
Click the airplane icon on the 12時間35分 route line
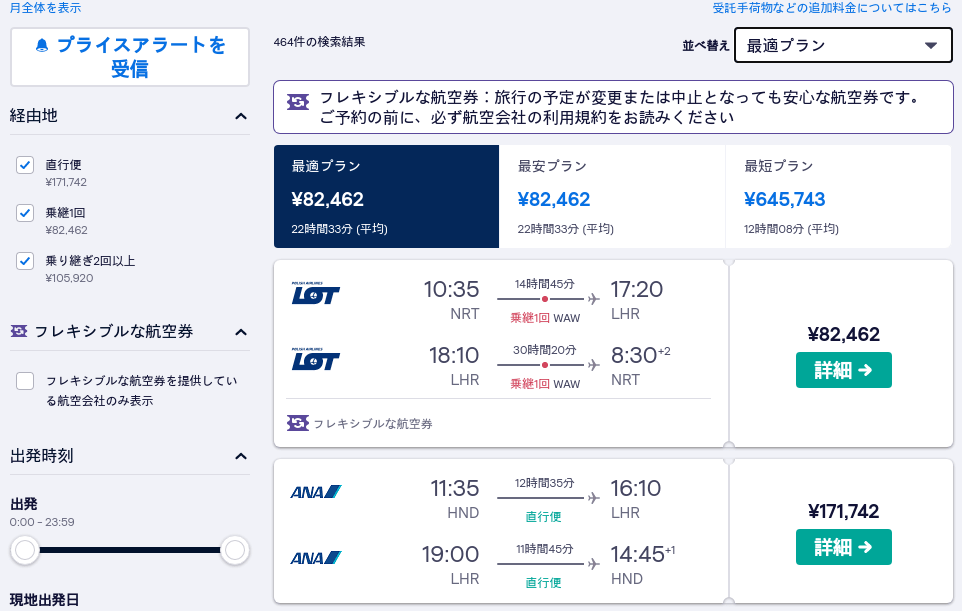coord(593,498)
